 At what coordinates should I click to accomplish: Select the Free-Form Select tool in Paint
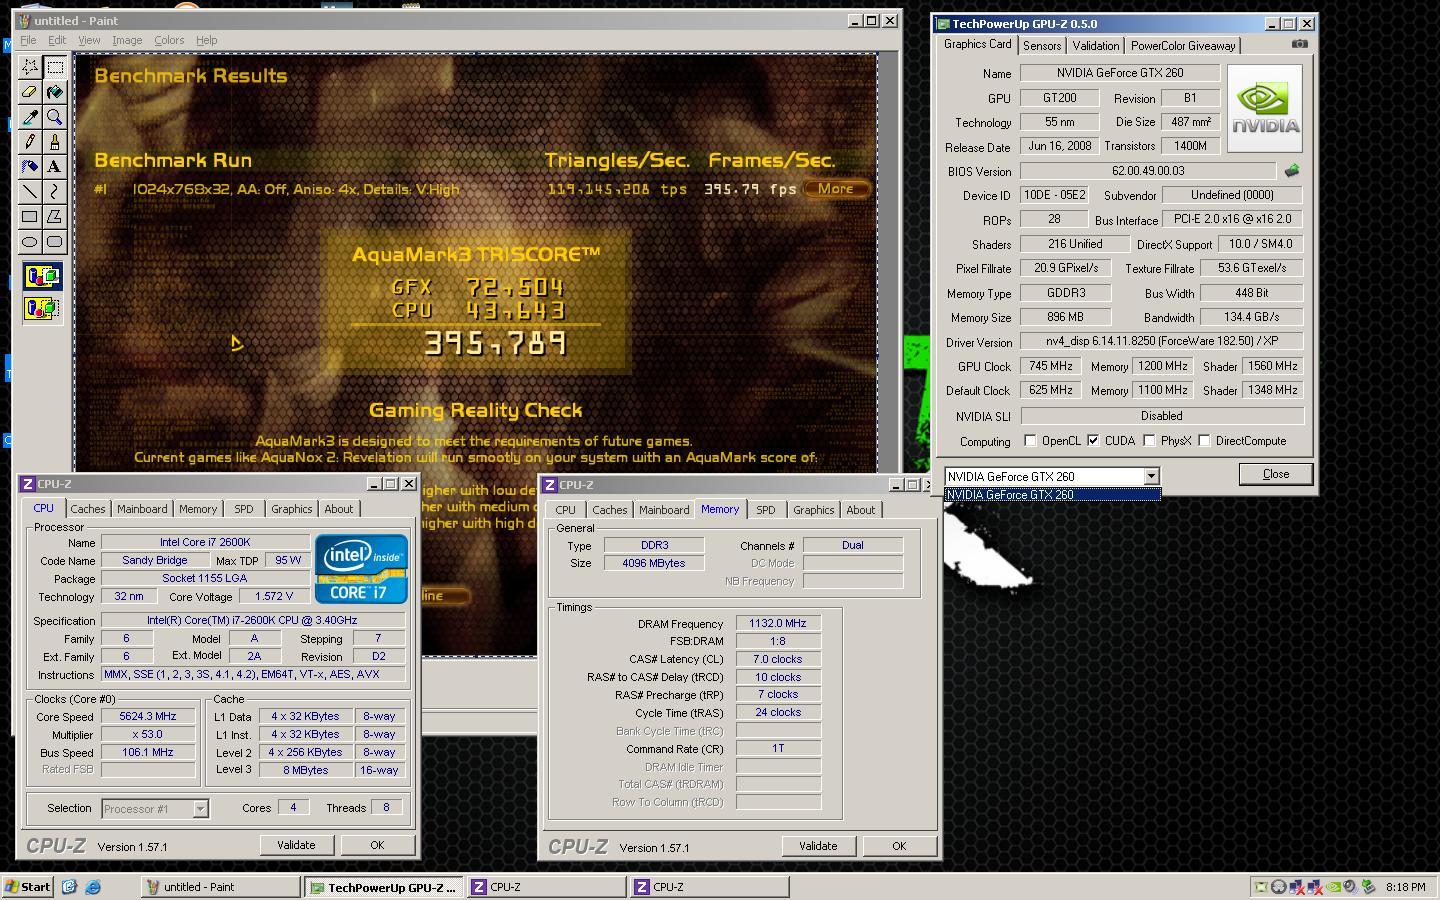(30, 67)
